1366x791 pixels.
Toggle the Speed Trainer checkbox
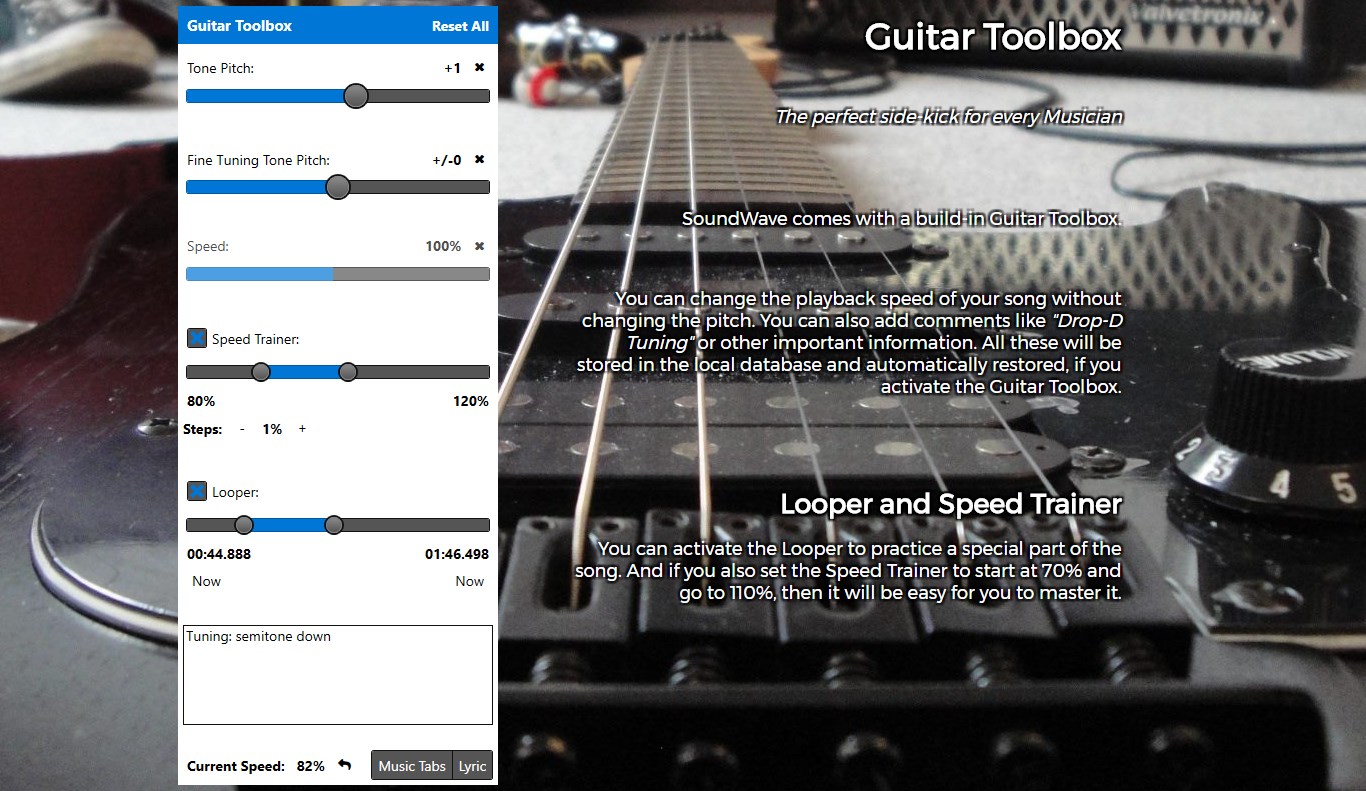(x=197, y=339)
